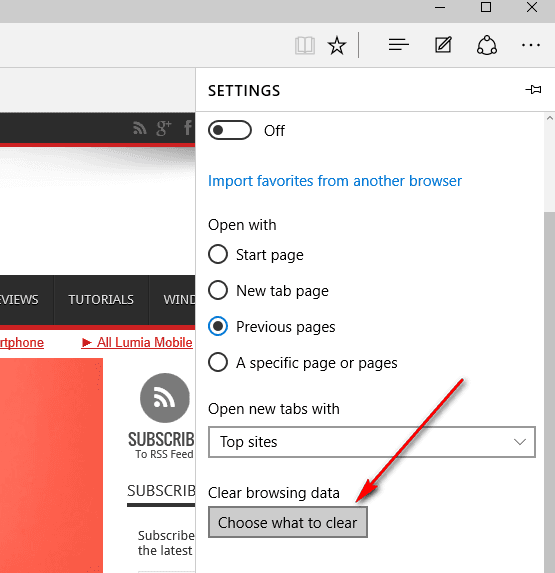
Task: Open the Hub three-lines icon
Action: 399,45
